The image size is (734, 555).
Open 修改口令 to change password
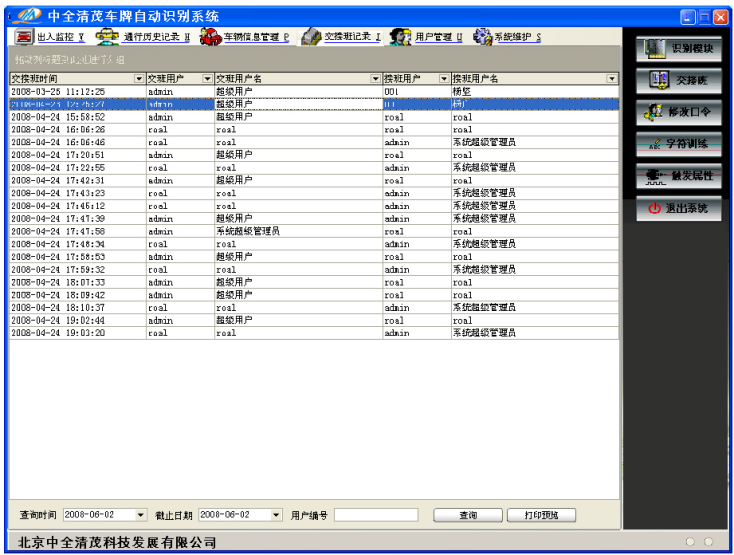click(x=679, y=112)
